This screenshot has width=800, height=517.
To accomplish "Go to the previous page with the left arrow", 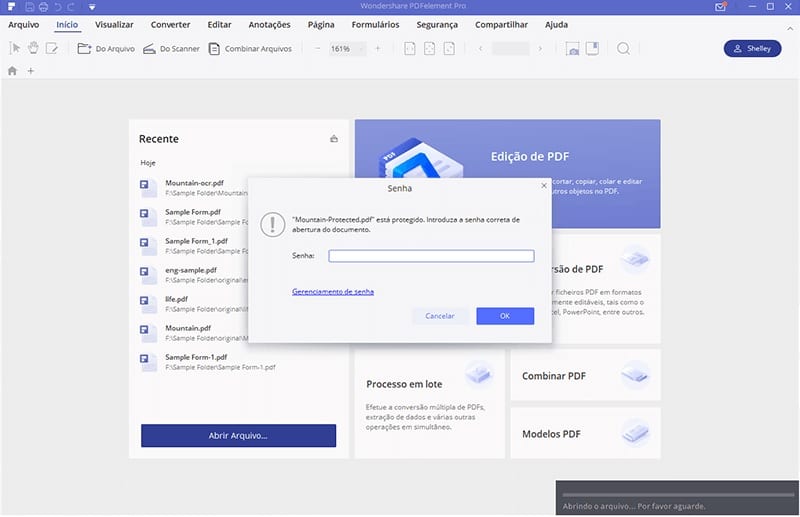I will point(480,48).
